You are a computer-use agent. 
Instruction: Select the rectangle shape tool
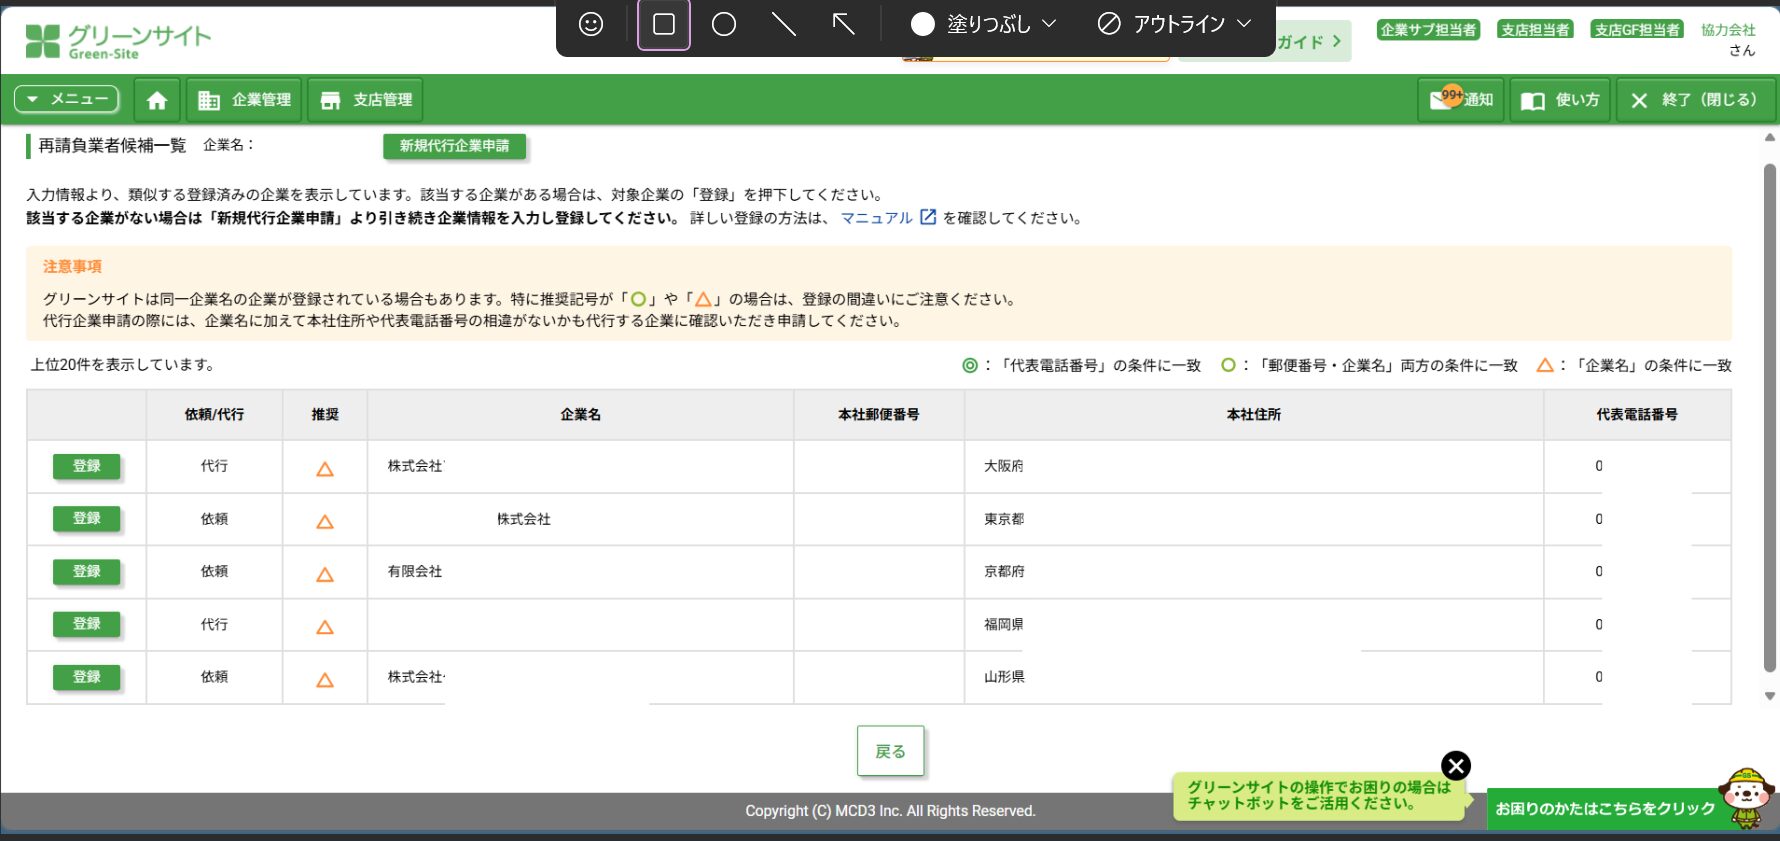(664, 24)
